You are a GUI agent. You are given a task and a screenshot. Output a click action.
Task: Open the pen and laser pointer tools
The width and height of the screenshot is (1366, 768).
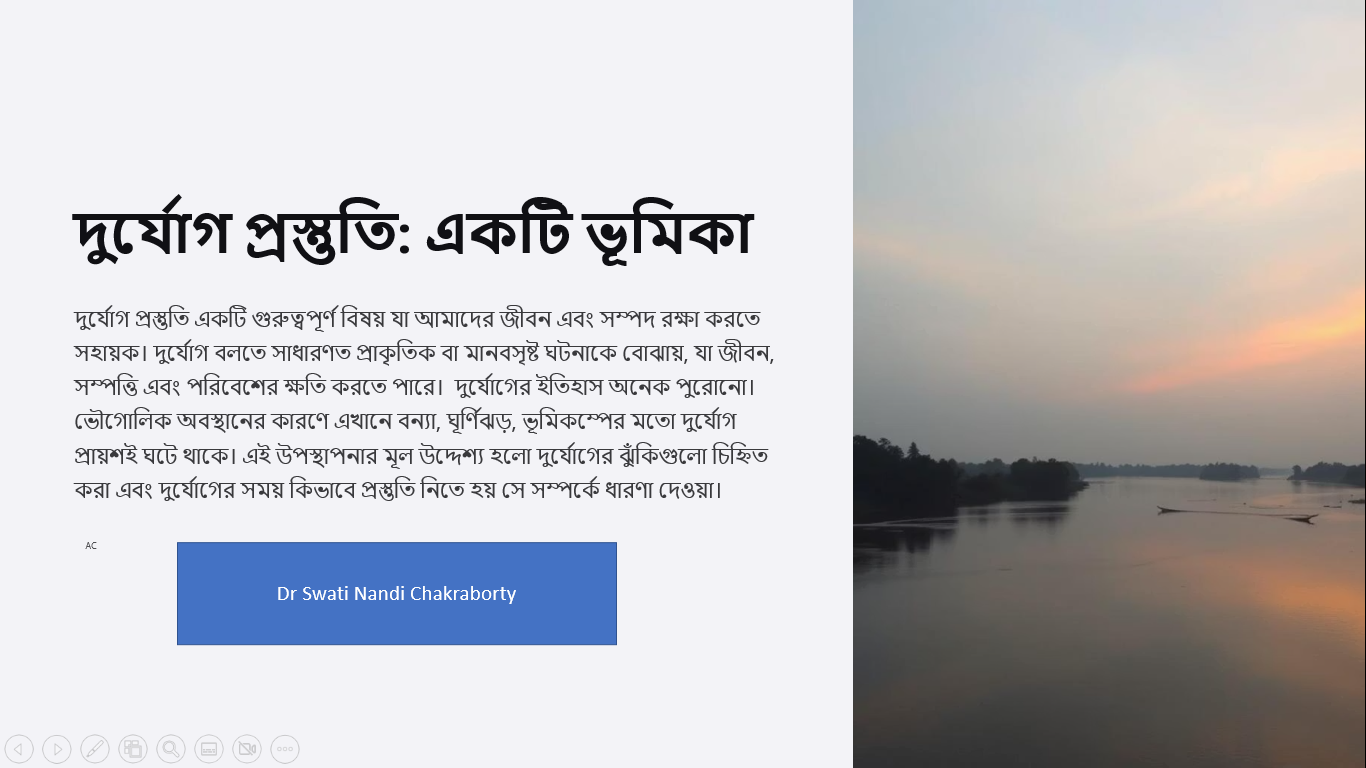point(95,749)
